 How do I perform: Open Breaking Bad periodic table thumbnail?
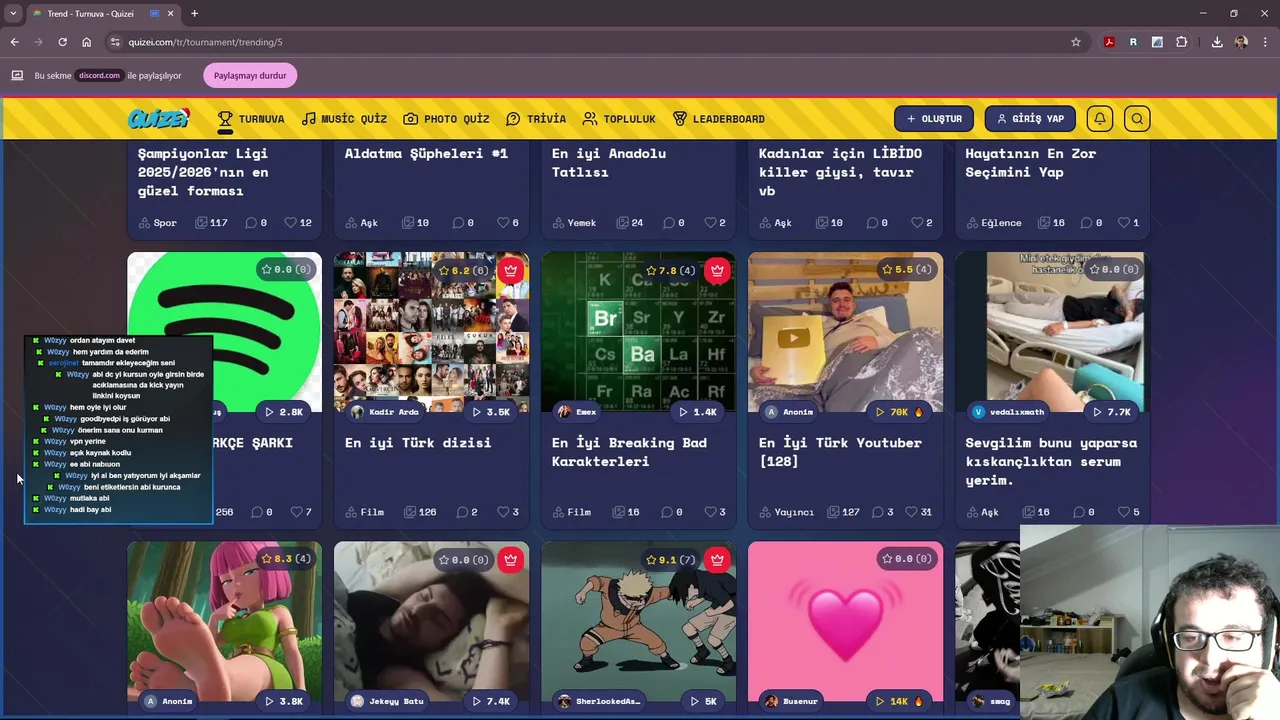coord(638,332)
